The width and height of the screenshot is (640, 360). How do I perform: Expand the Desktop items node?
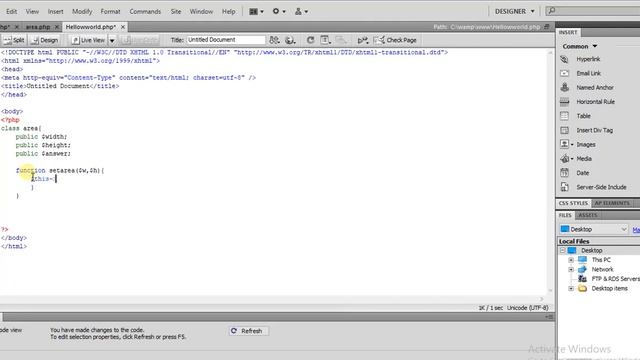pos(571,289)
